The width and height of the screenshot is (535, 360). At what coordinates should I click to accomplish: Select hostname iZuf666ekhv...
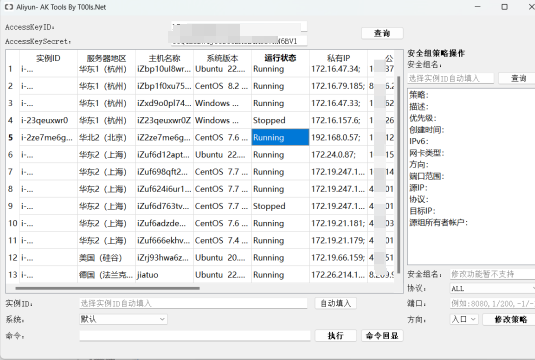pos(163,240)
